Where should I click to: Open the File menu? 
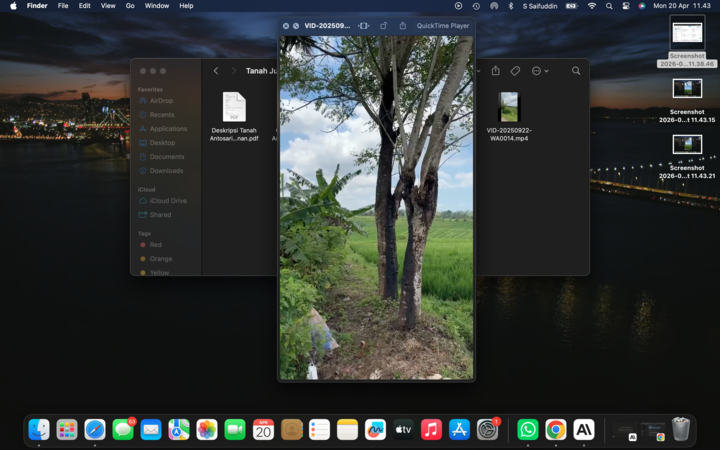click(x=63, y=6)
